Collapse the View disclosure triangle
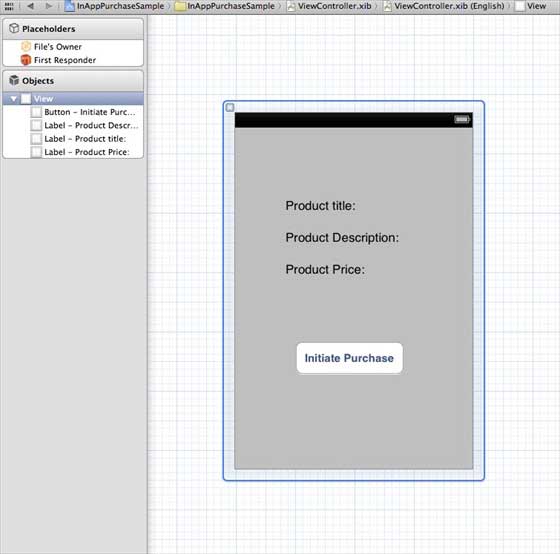Viewport: 560px width, 554px height. pos(14,99)
